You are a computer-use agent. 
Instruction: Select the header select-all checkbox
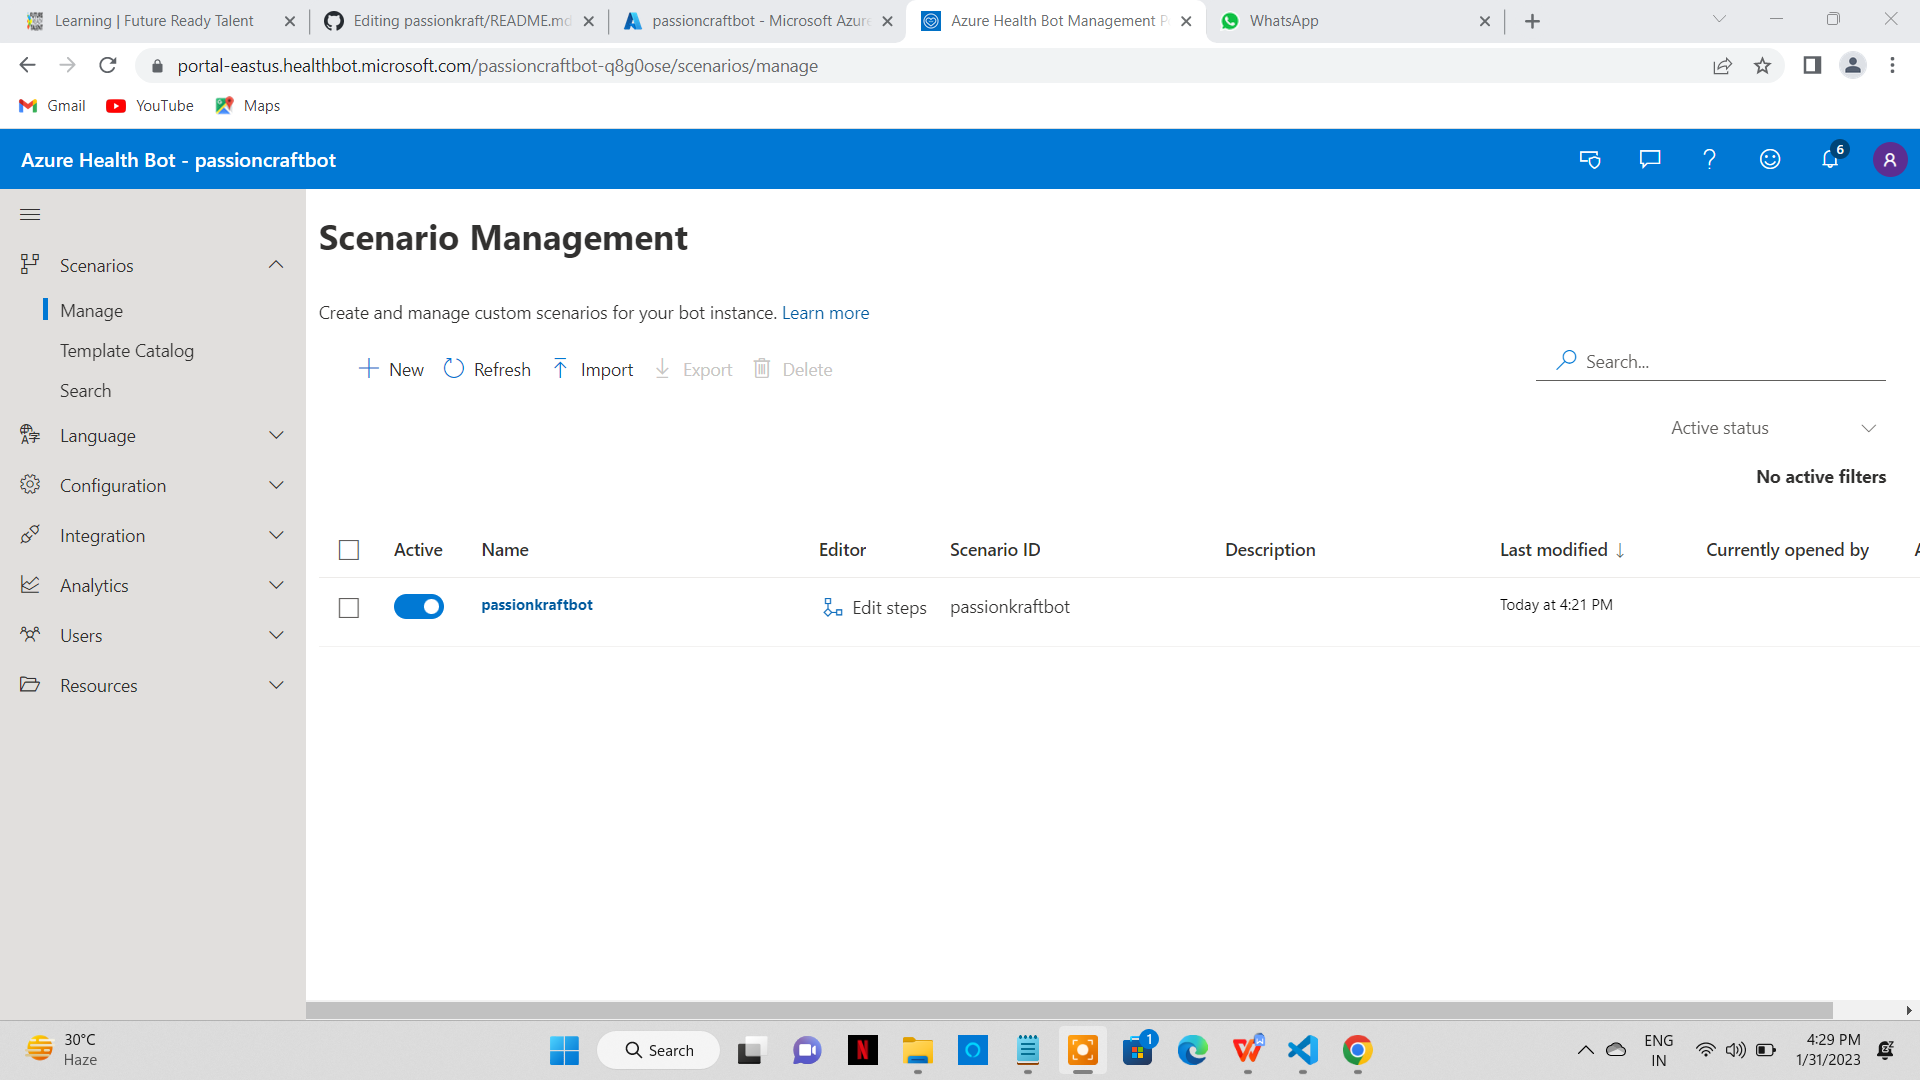(348, 549)
